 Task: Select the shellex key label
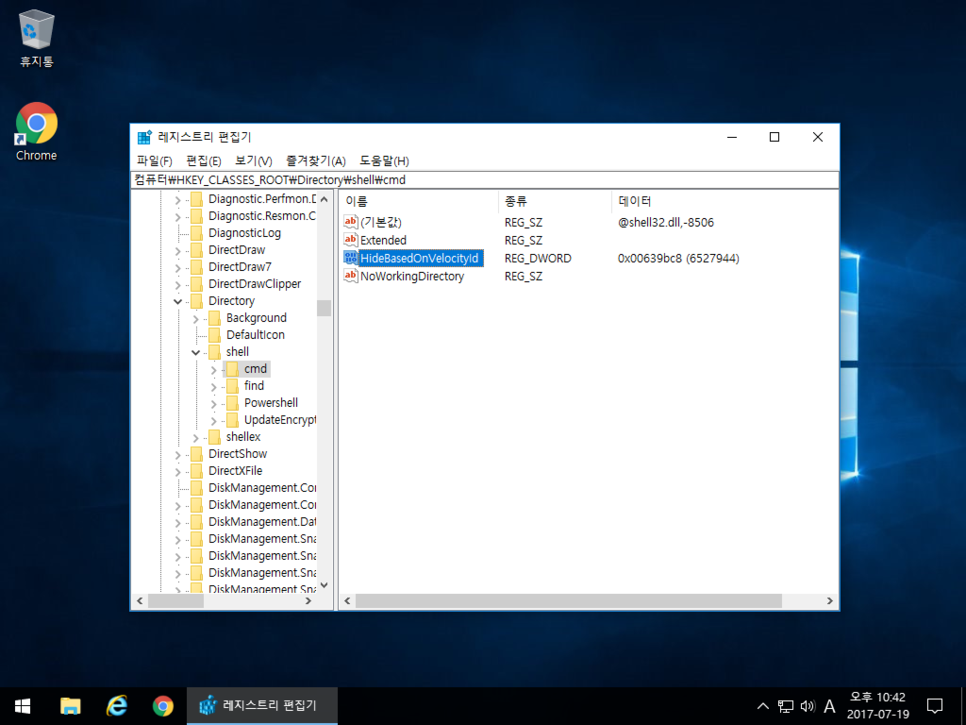point(243,437)
